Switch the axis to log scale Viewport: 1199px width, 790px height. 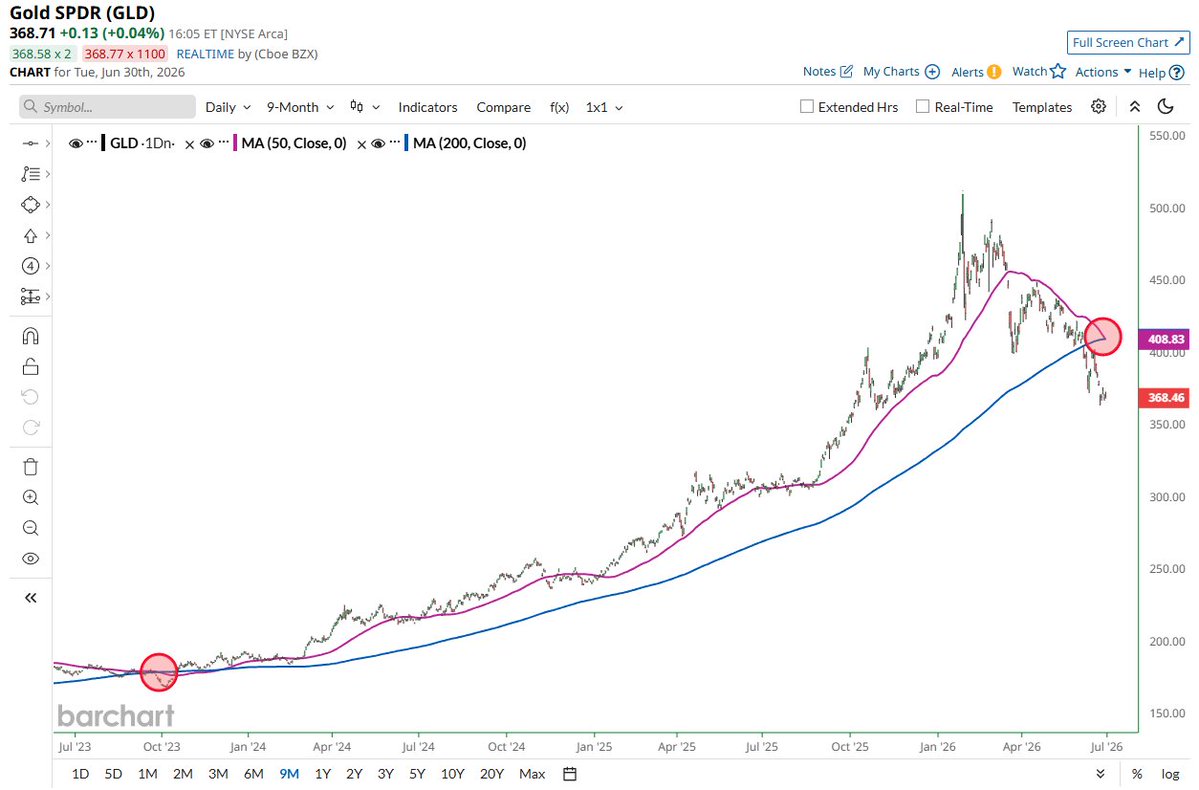(x=1170, y=774)
